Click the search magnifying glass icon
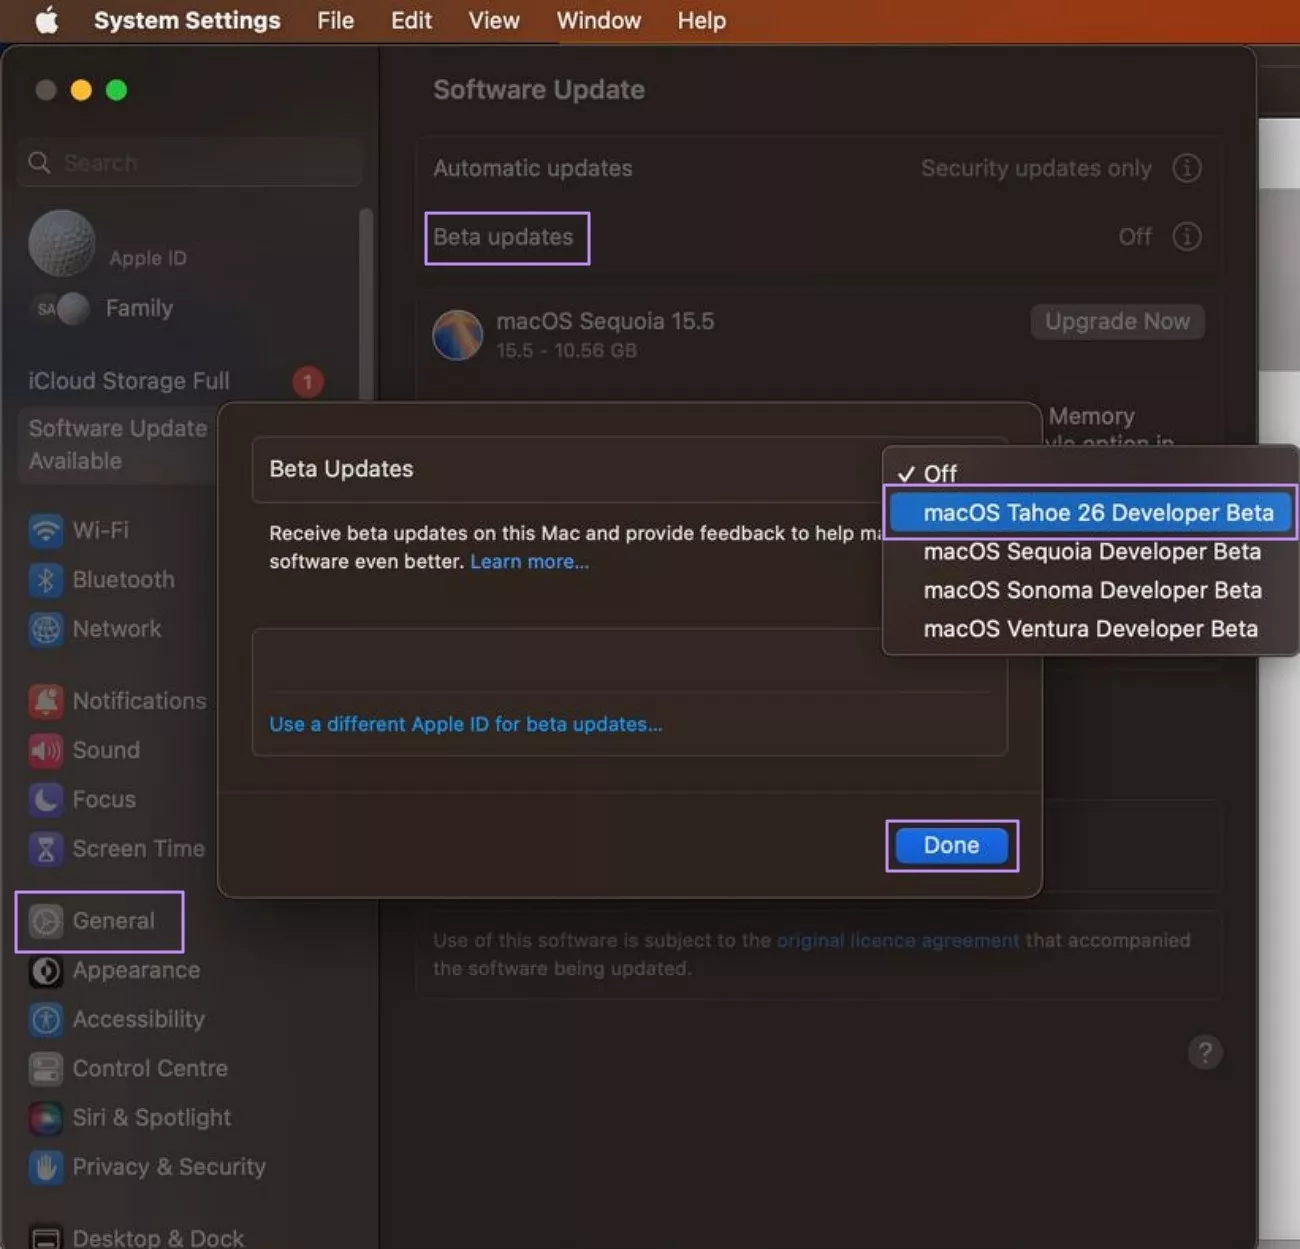Screen dimensions: 1300x1249 coord(39,162)
